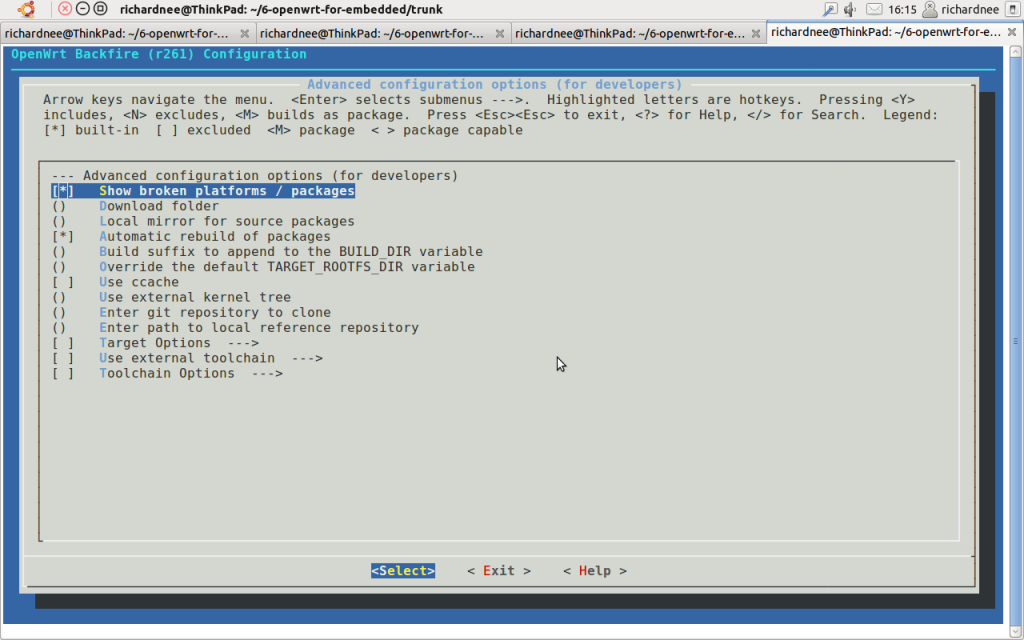Image resolution: width=1024 pixels, height=640 pixels.
Task: Expand Toolchain Options submenu arrow
Action: (x=267, y=373)
